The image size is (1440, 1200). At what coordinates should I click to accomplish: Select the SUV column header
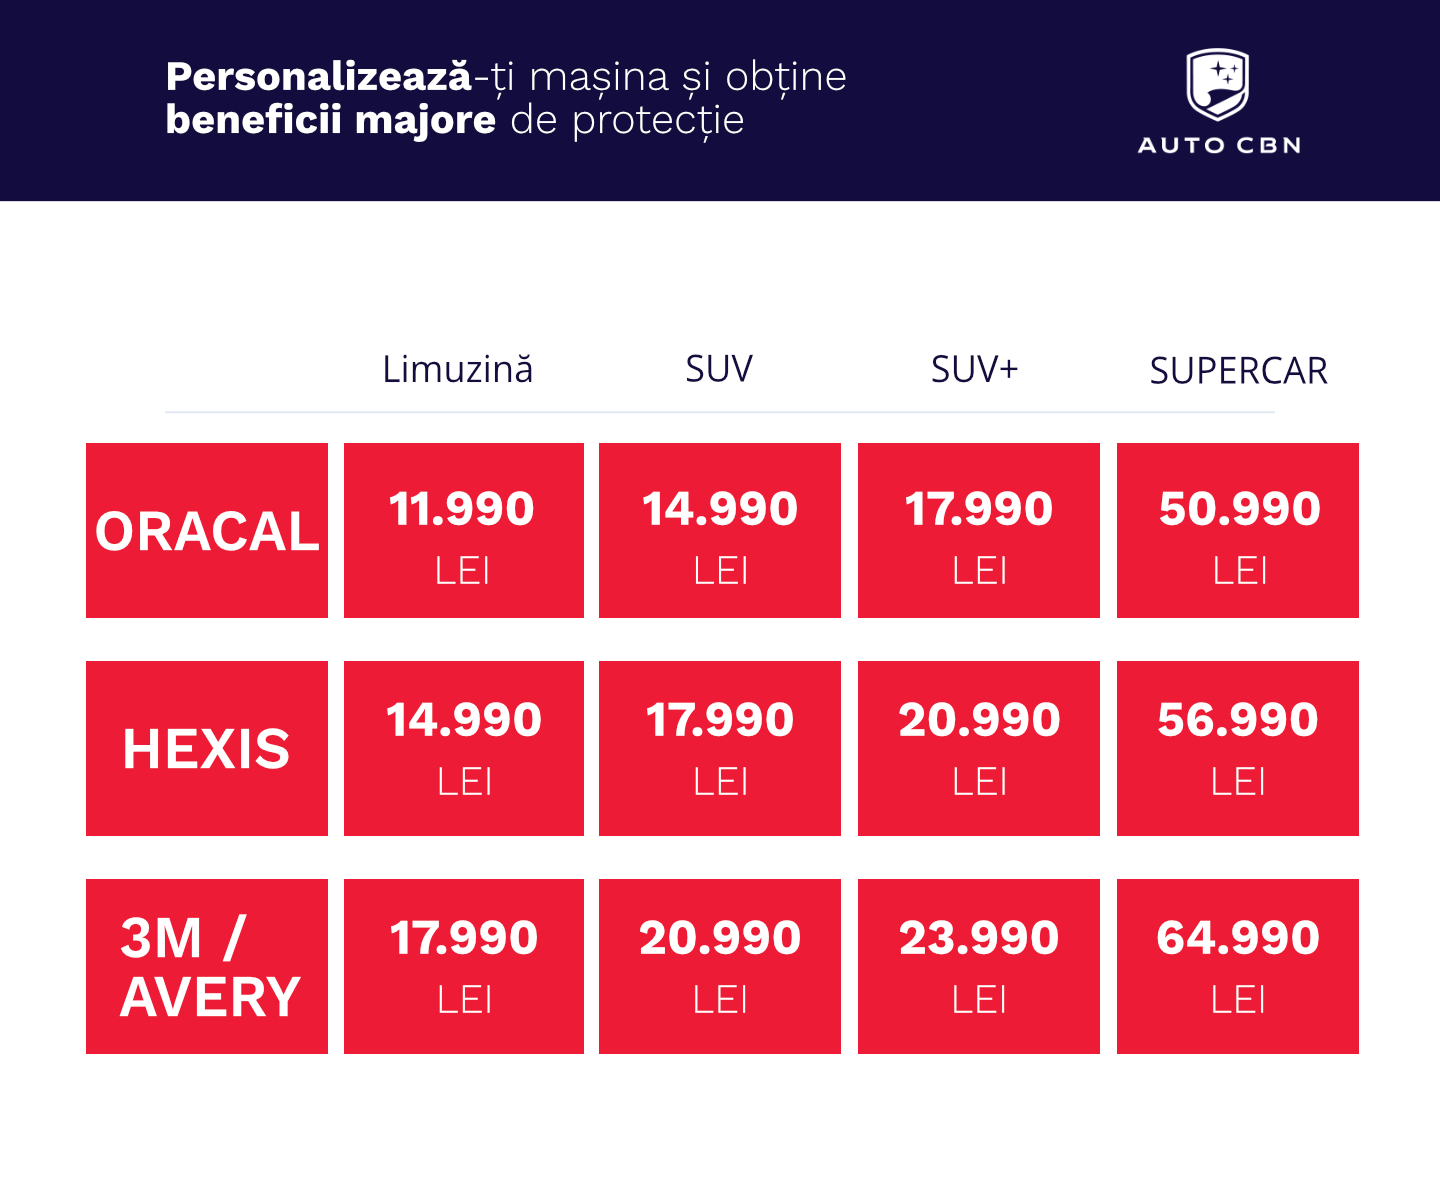[719, 369]
